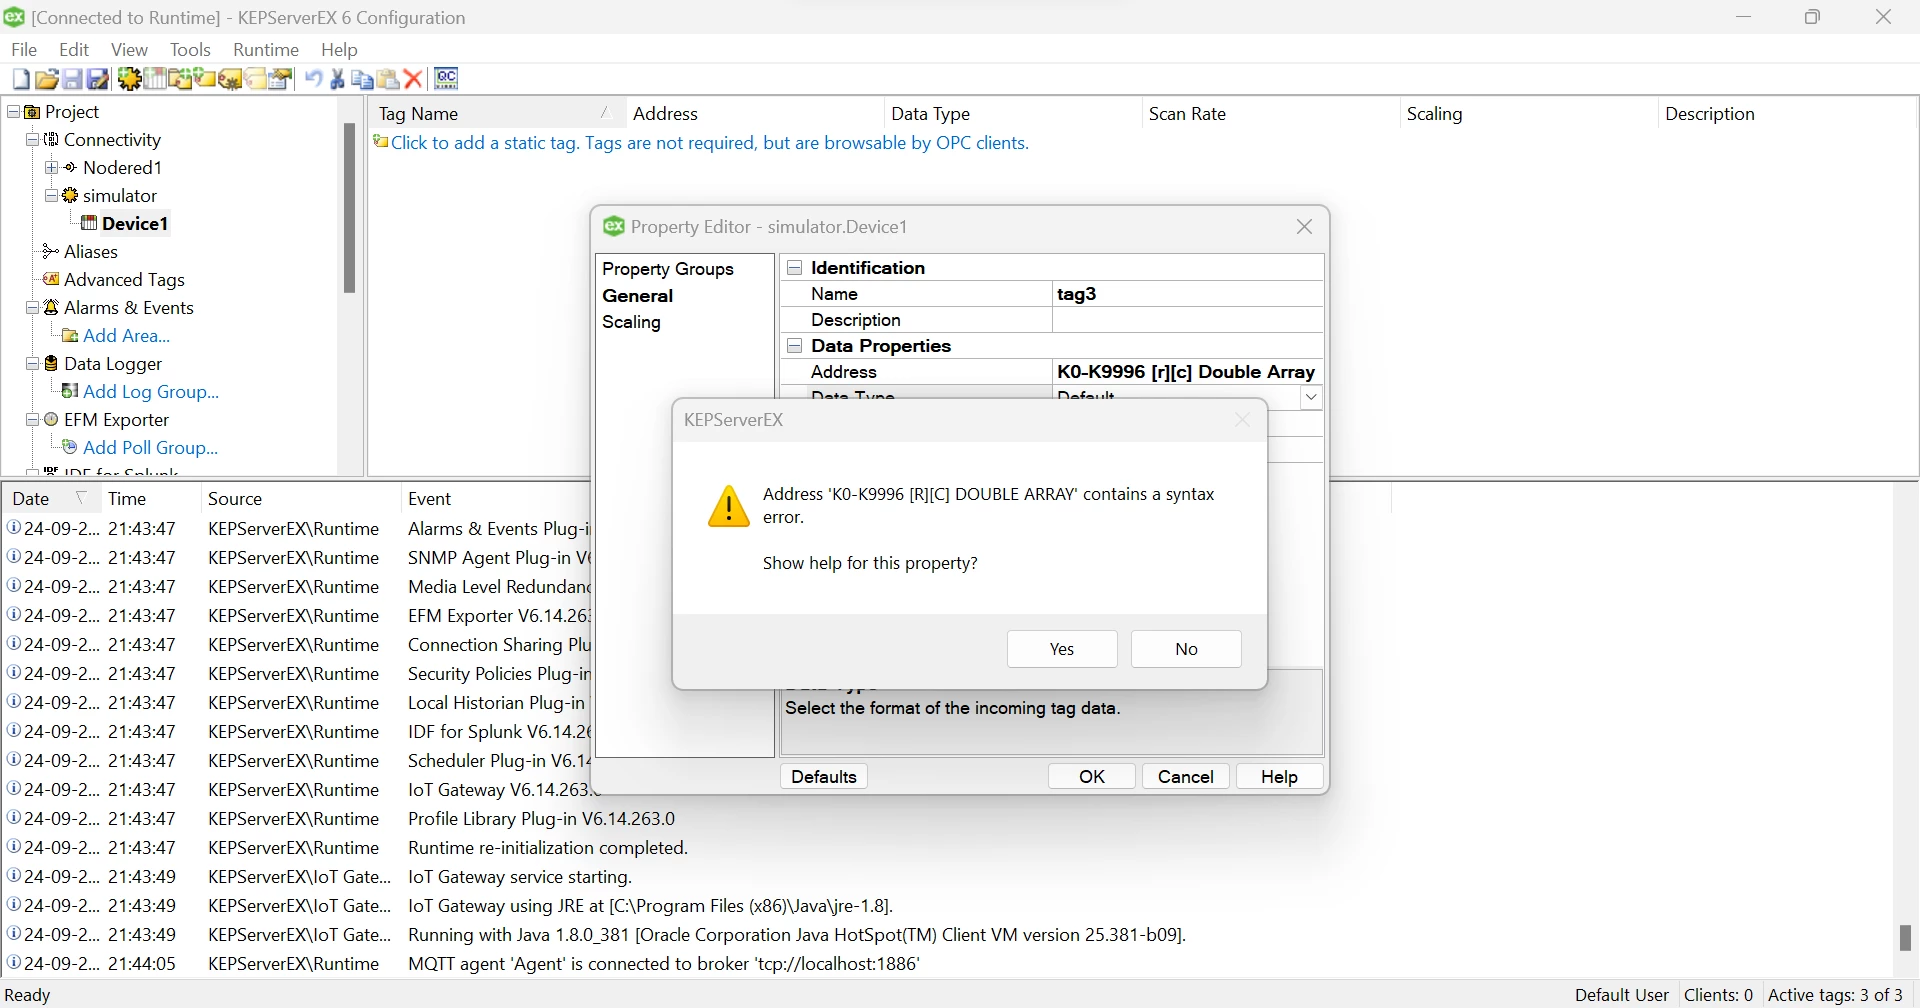The width and height of the screenshot is (1920, 1008).
Task: Click the New Device toolbar icon
Action: click(x=155, y=80)
